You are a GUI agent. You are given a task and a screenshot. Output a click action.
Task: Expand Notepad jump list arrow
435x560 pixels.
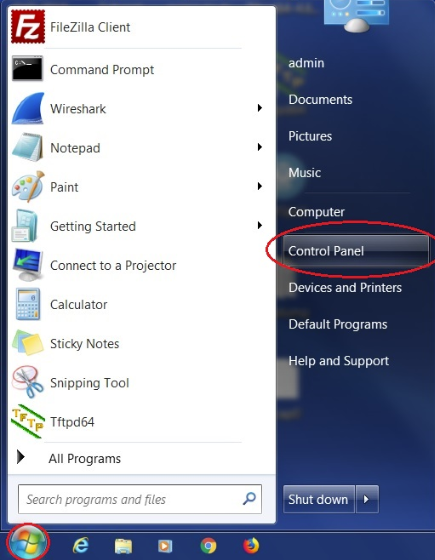[260, 147]
